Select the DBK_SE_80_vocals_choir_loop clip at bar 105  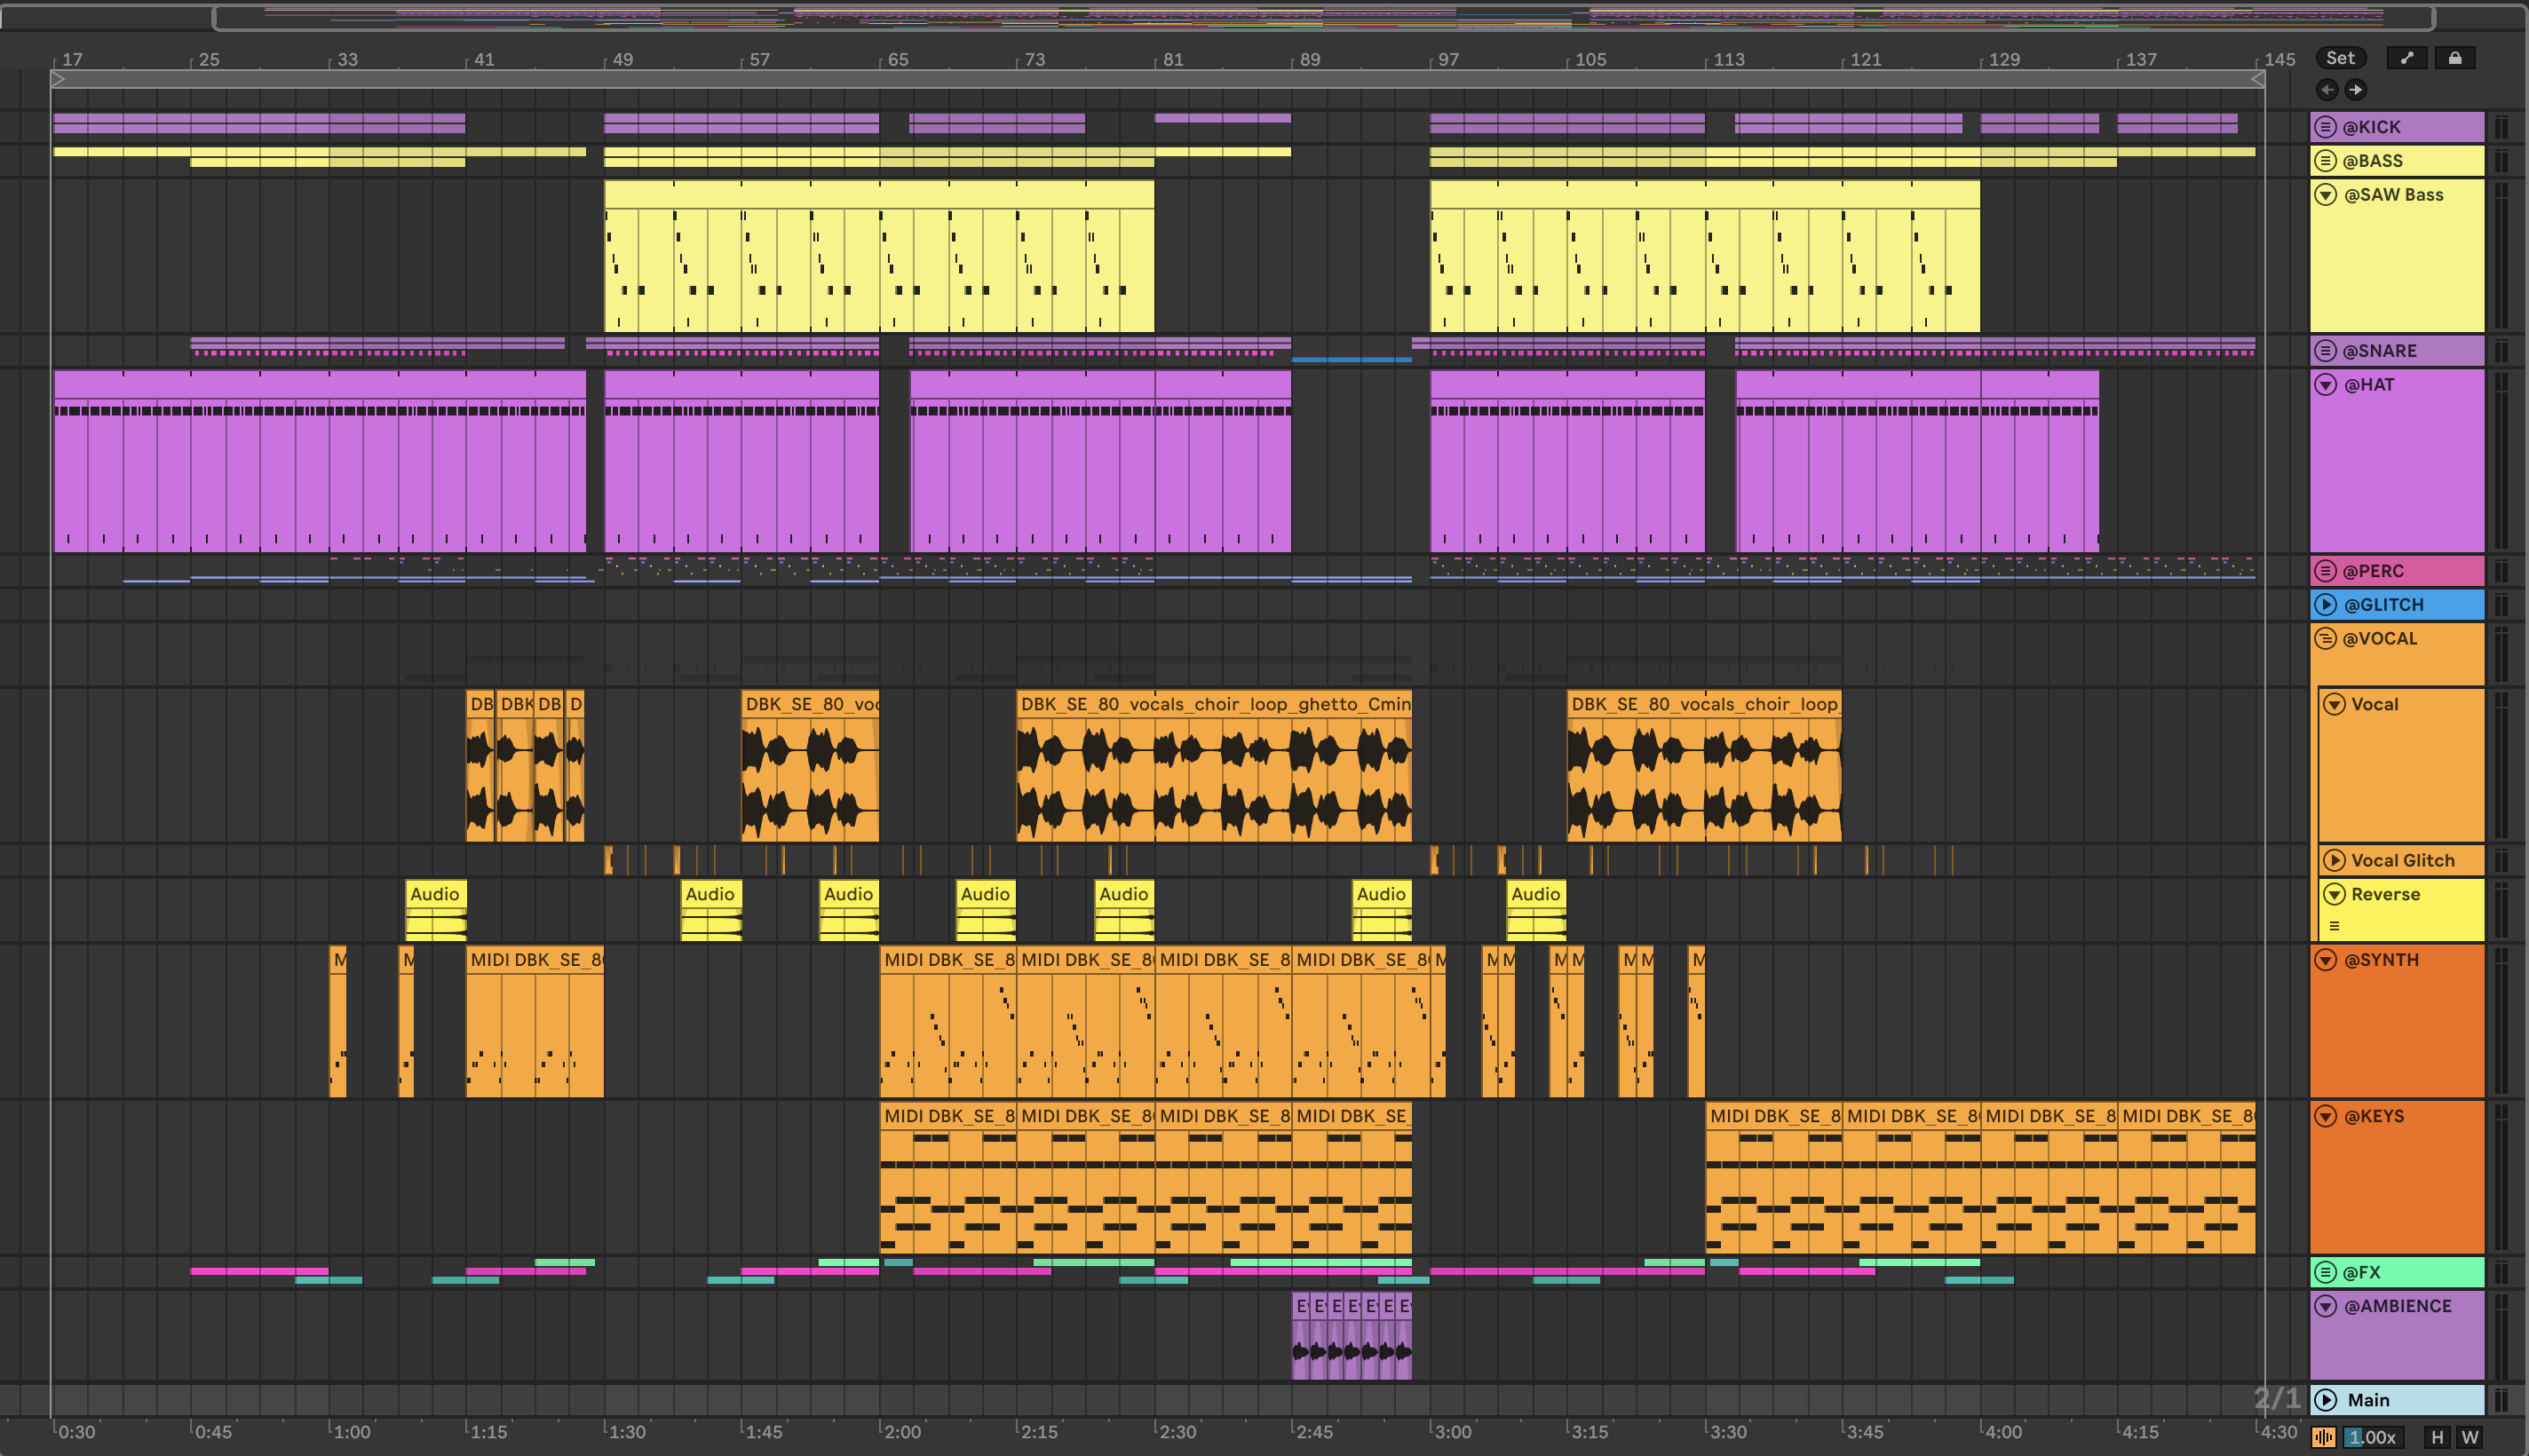click(x=1704, y=765)
